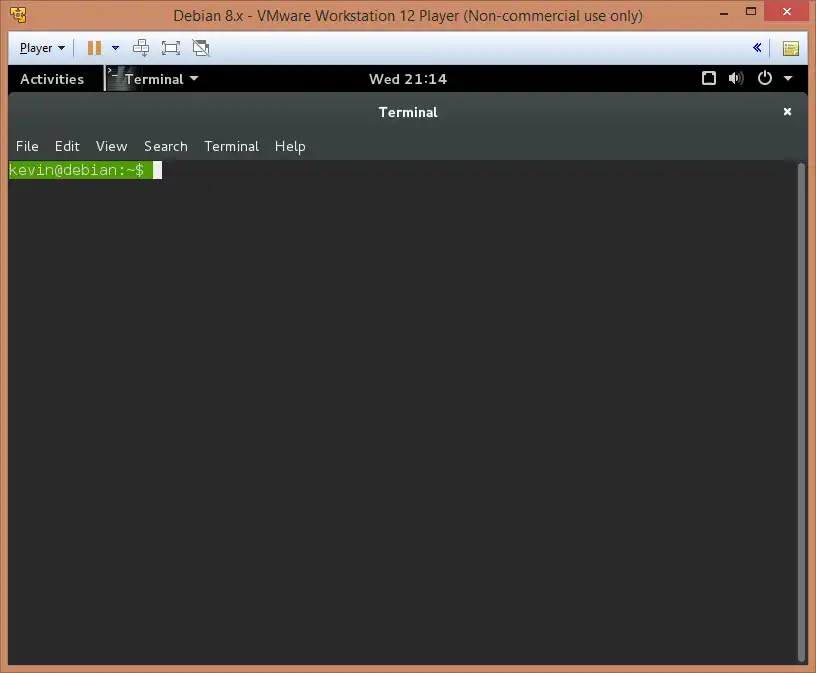Close the Terminal window with x
The image size is (816, 673).
tap(787, 111)
